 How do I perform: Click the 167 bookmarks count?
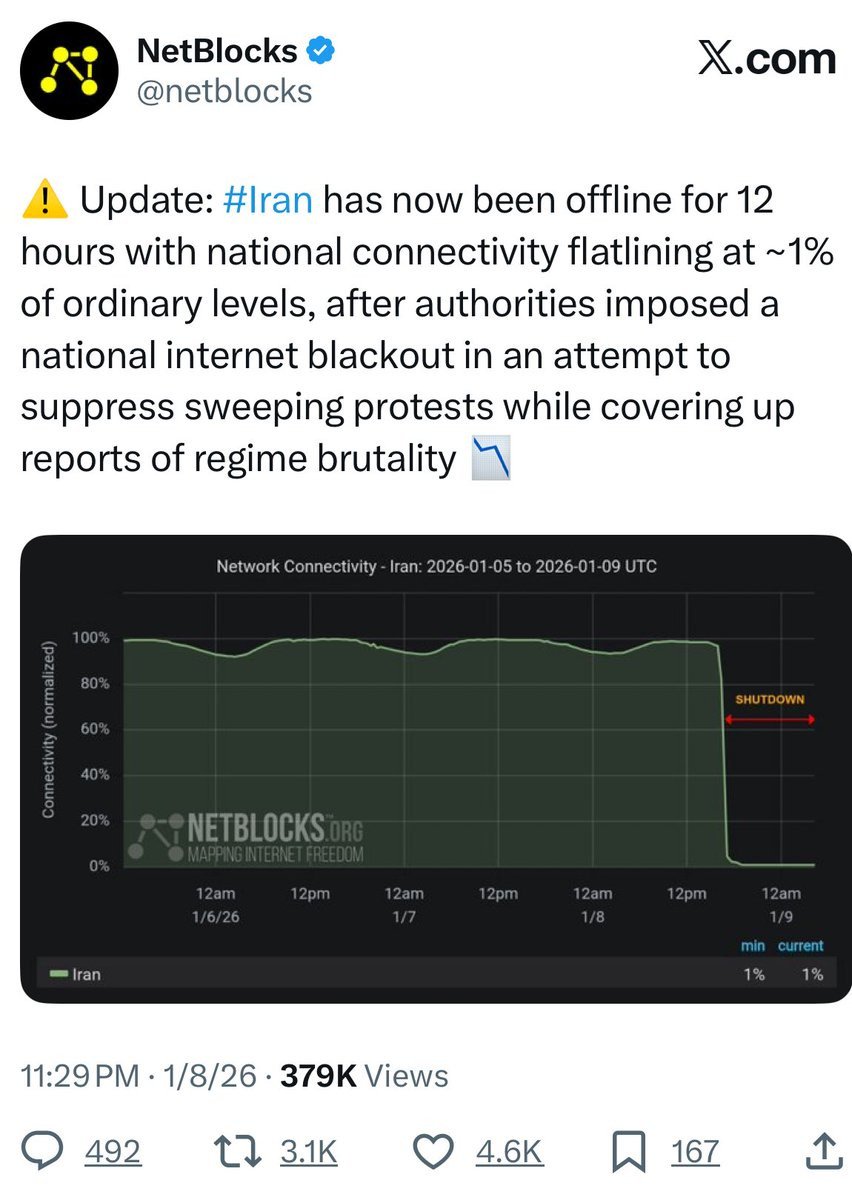click(694, 1152)
